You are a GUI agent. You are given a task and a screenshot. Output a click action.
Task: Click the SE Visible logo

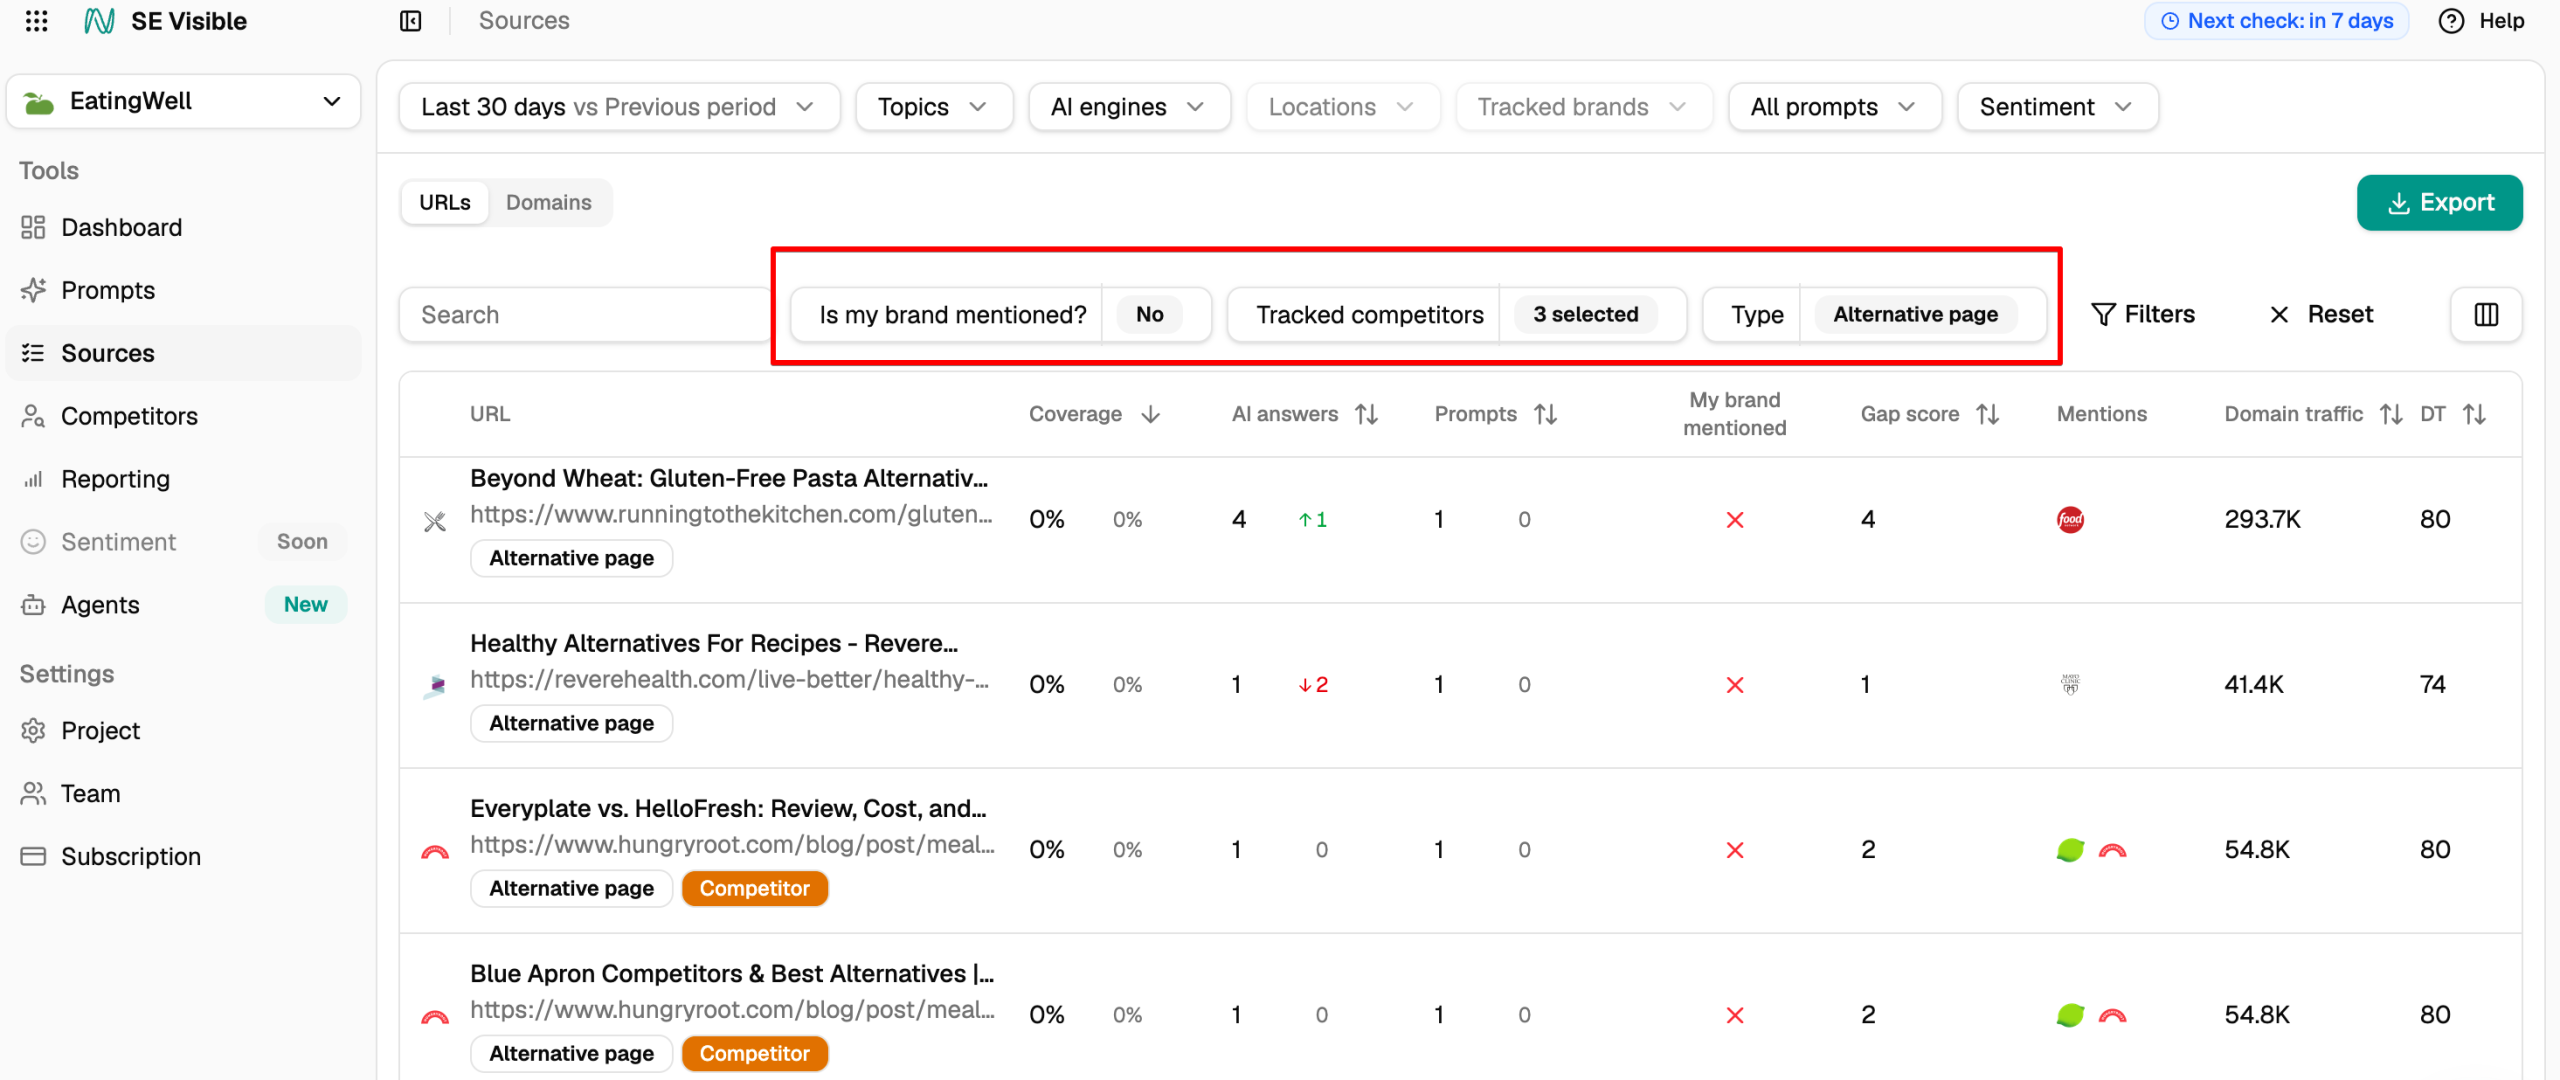166,21
